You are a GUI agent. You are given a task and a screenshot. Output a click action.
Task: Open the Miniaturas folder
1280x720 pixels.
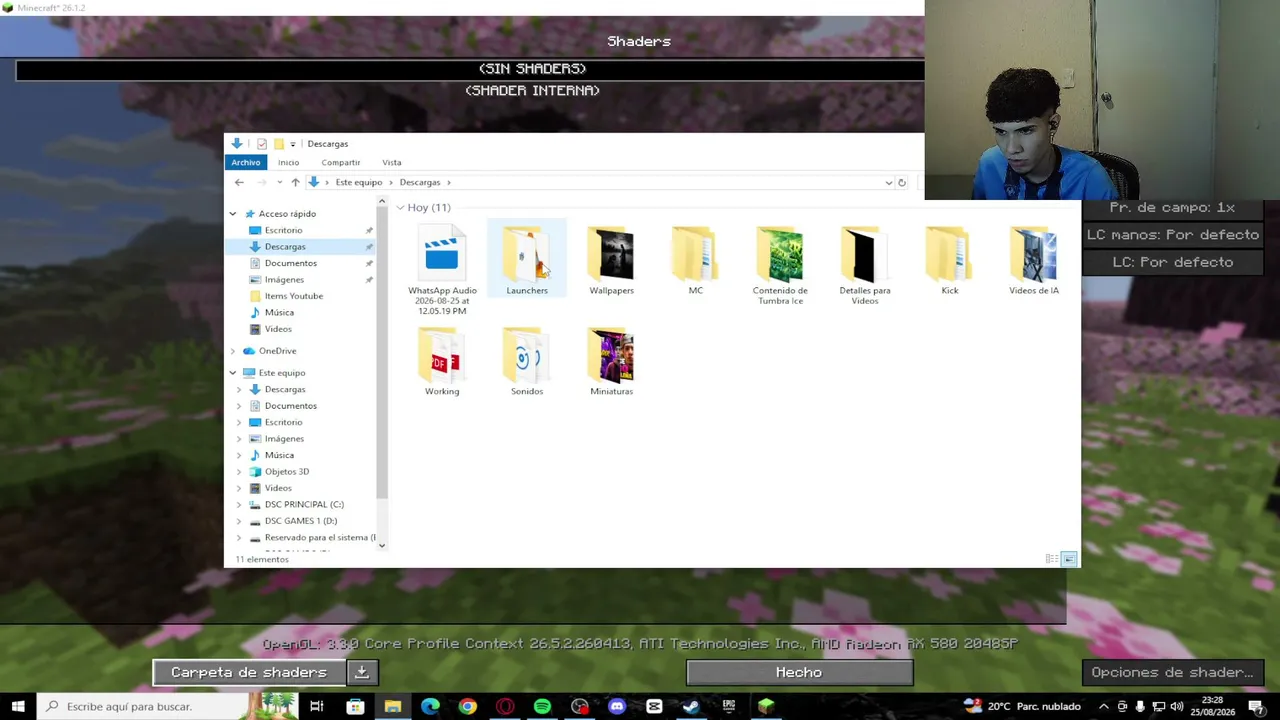coord(611,361)
